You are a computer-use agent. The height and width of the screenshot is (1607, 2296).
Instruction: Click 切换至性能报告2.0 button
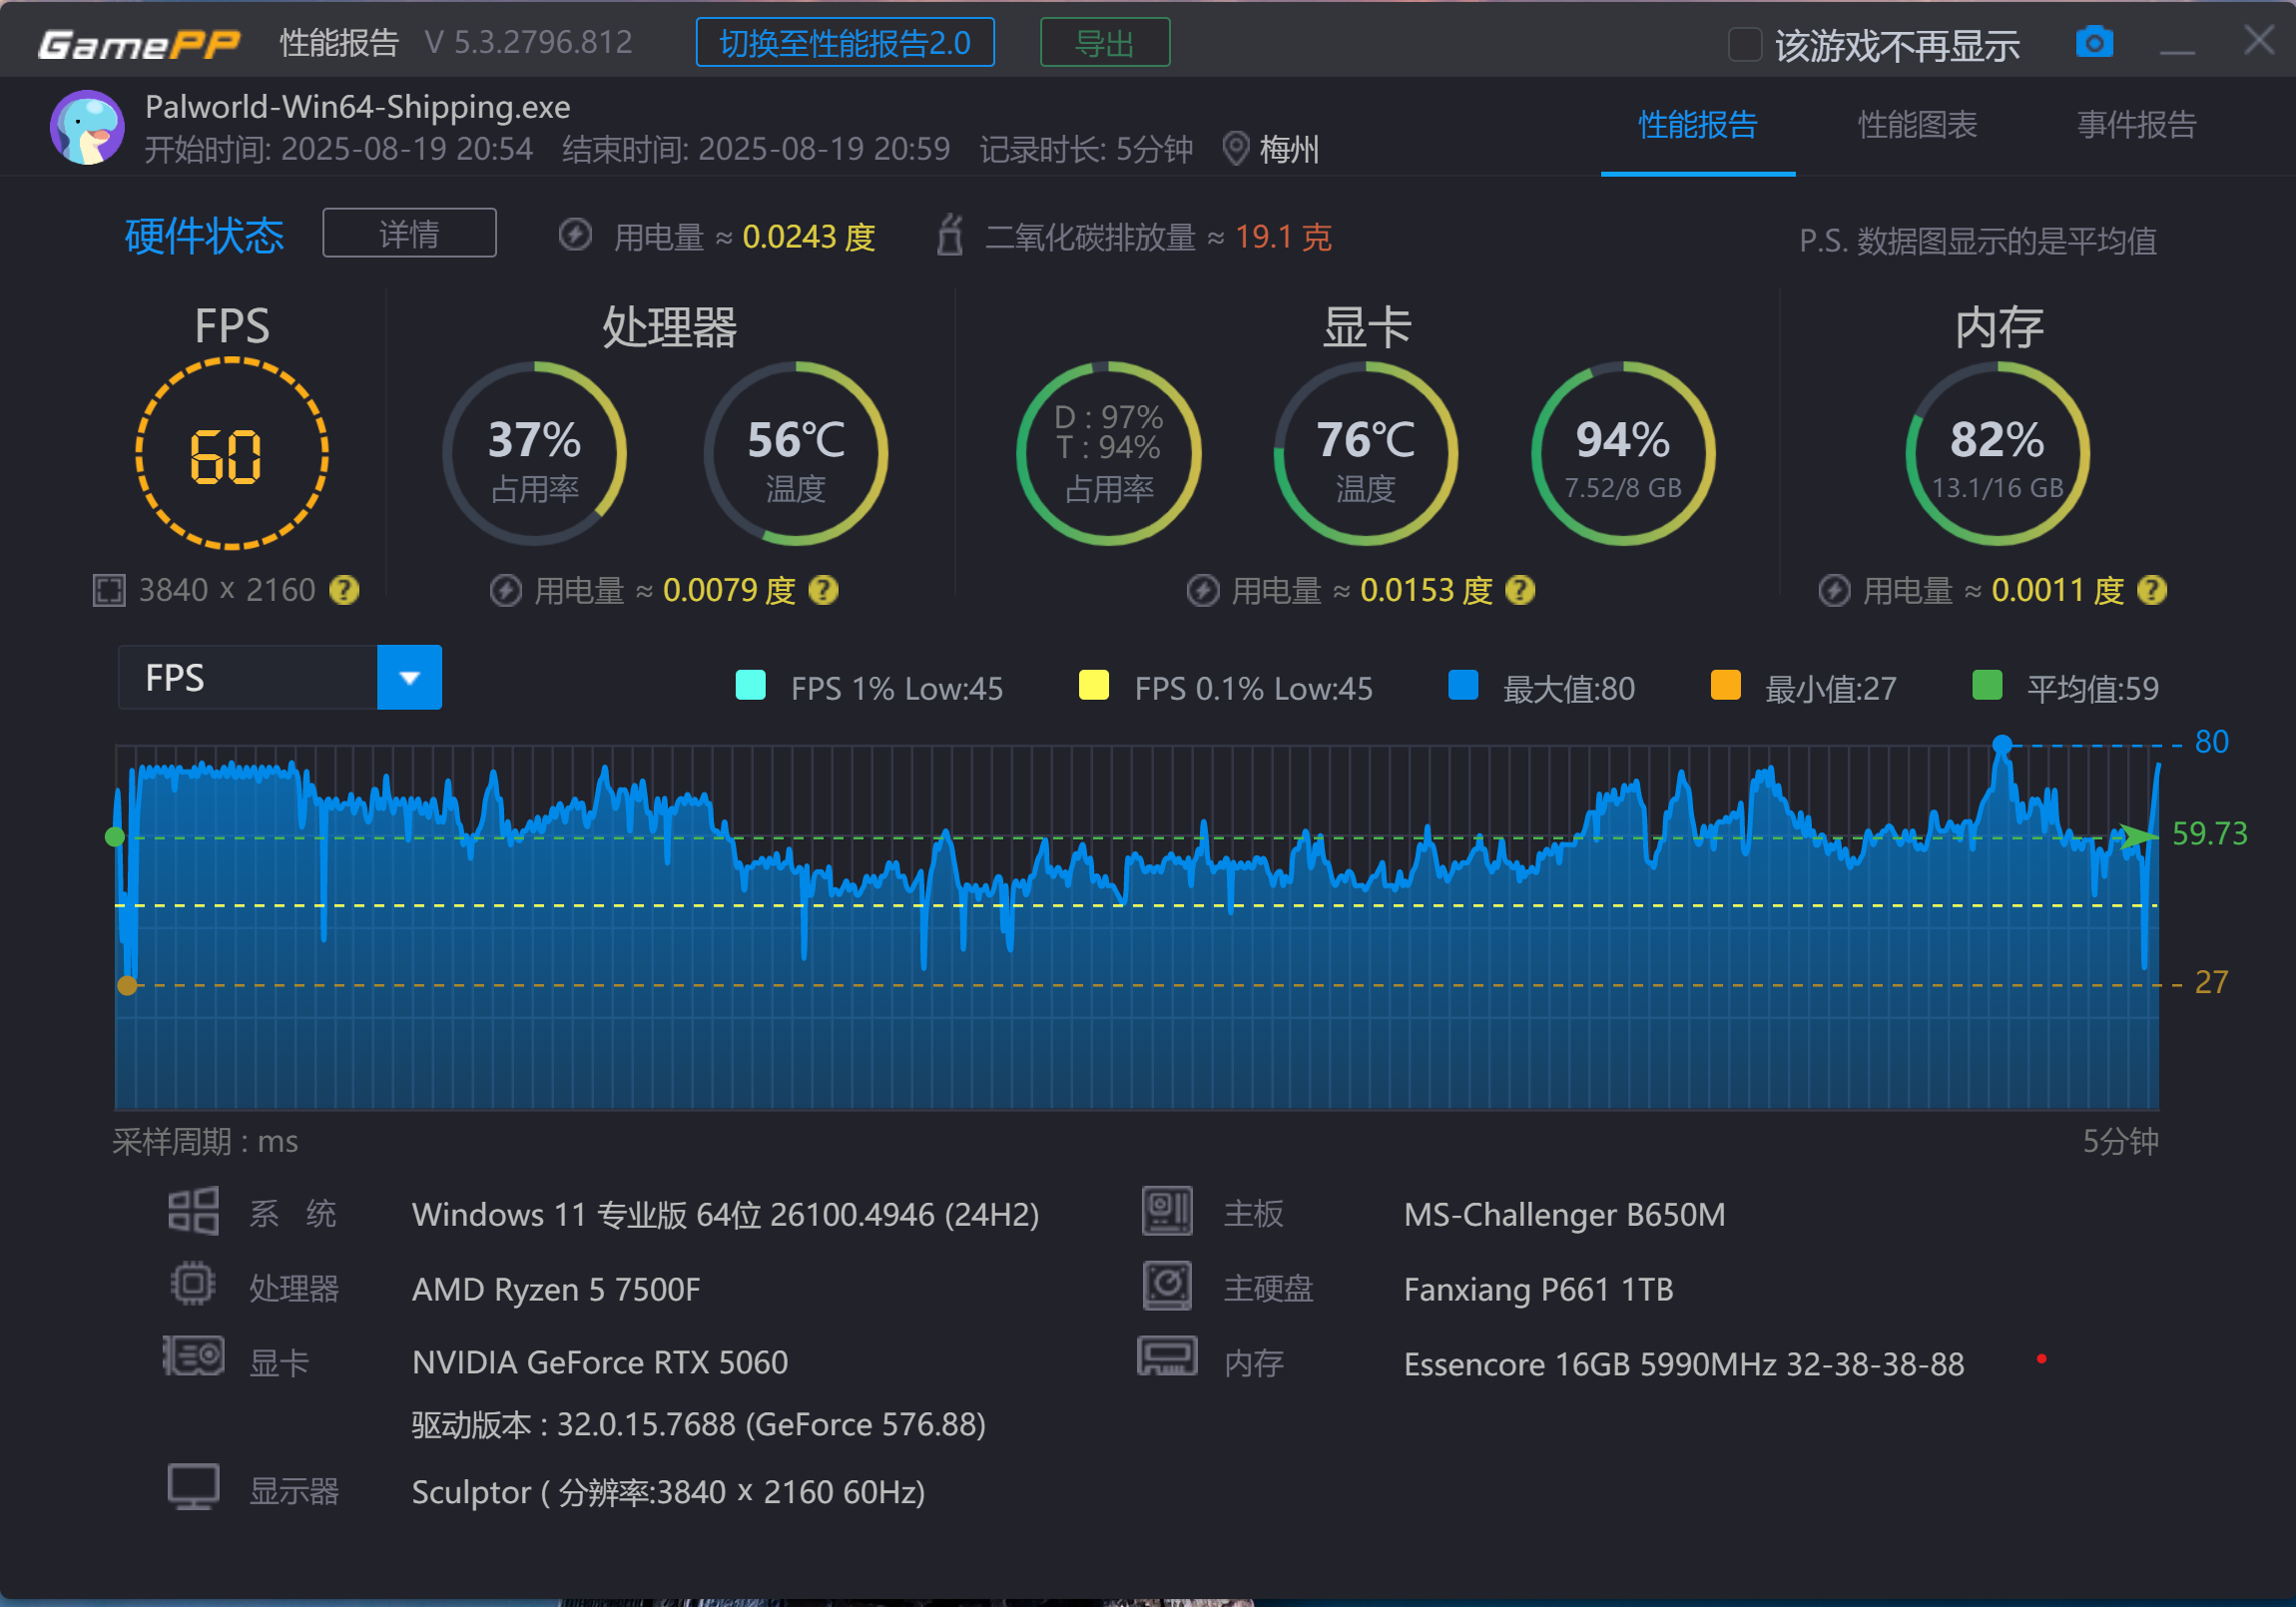click(x=845, y=43)
